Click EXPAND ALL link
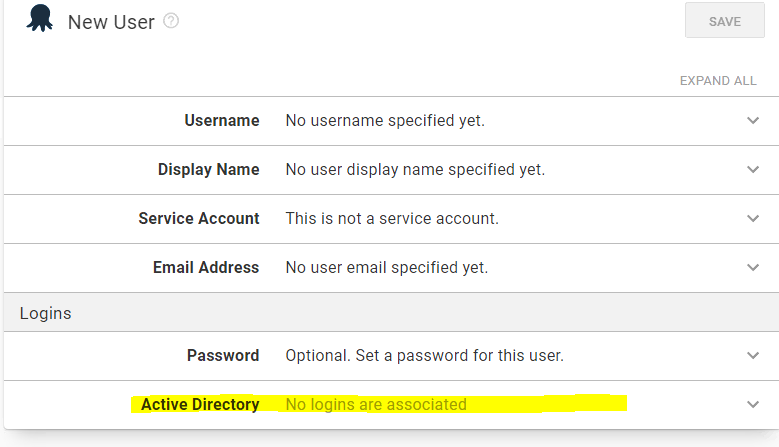Viewport: 779px width, 447px height. (x=718, y=80)
